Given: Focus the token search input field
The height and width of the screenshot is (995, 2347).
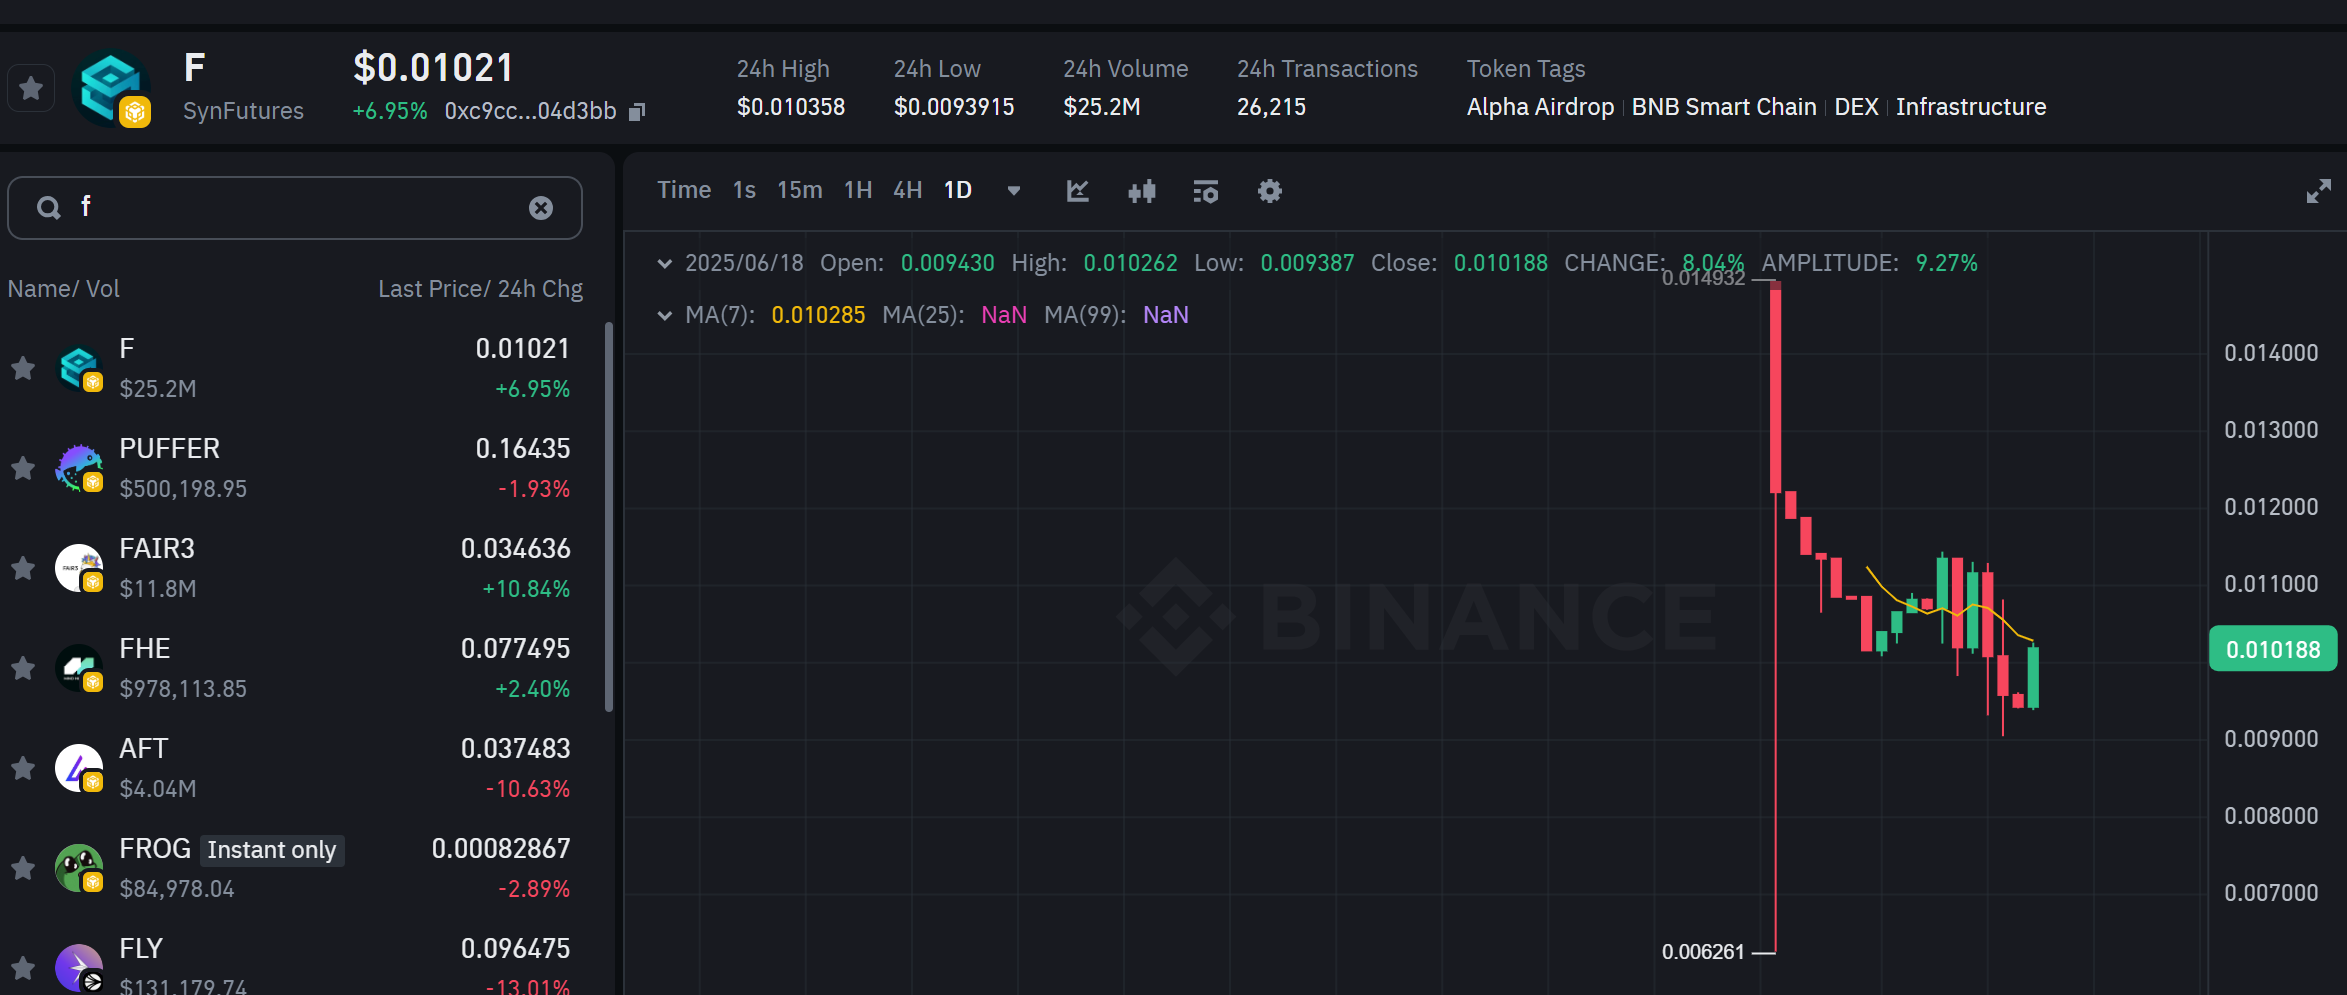Looking at the screenshot, I should click(x=295, y=208).
